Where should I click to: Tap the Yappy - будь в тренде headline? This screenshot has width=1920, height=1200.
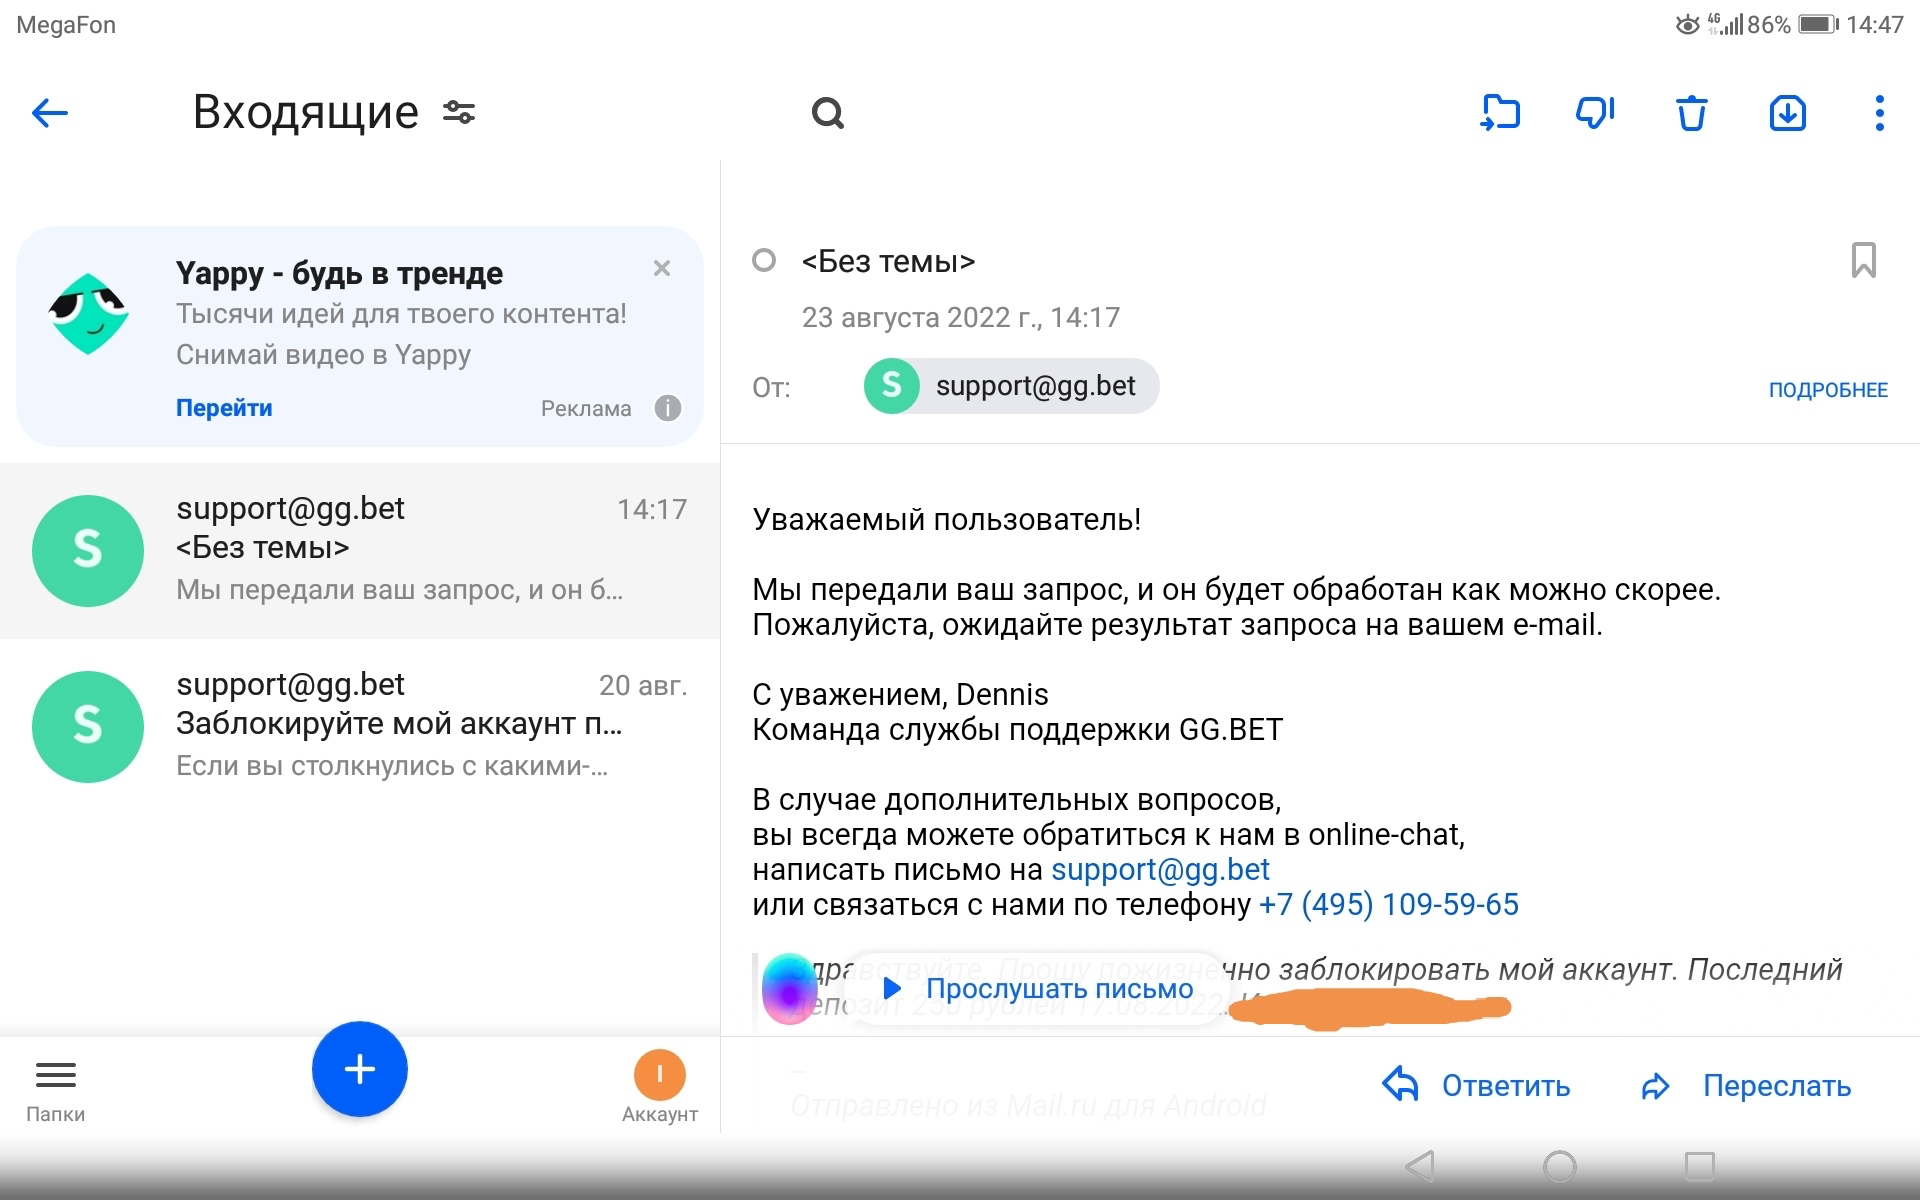point(339,273)
